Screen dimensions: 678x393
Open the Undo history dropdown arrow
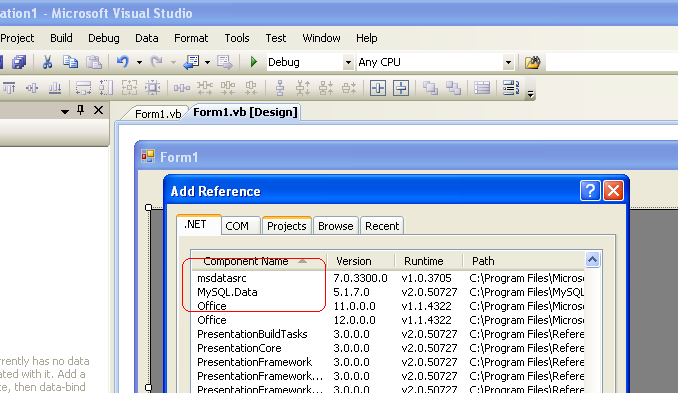(x=139, y=63)
